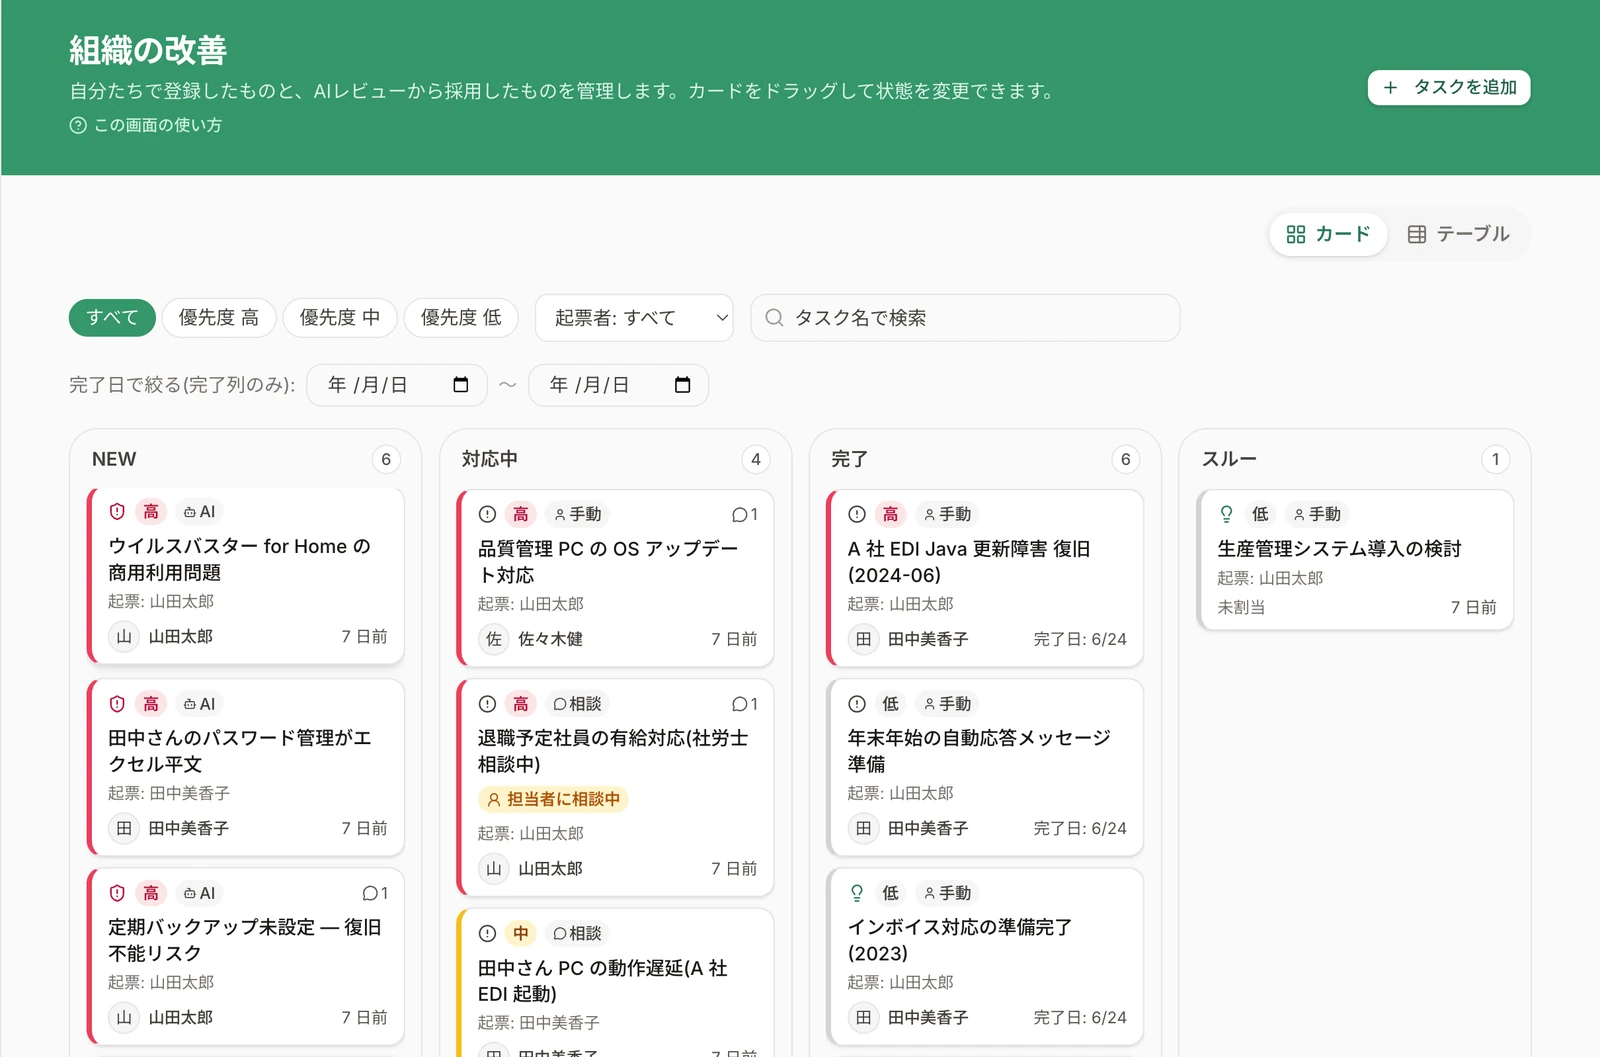Screen dimensions: 1600x1057
Task: Open 田中さんのパスワード管理がエクセル平文 card
Action: click(x=246, y=767)
